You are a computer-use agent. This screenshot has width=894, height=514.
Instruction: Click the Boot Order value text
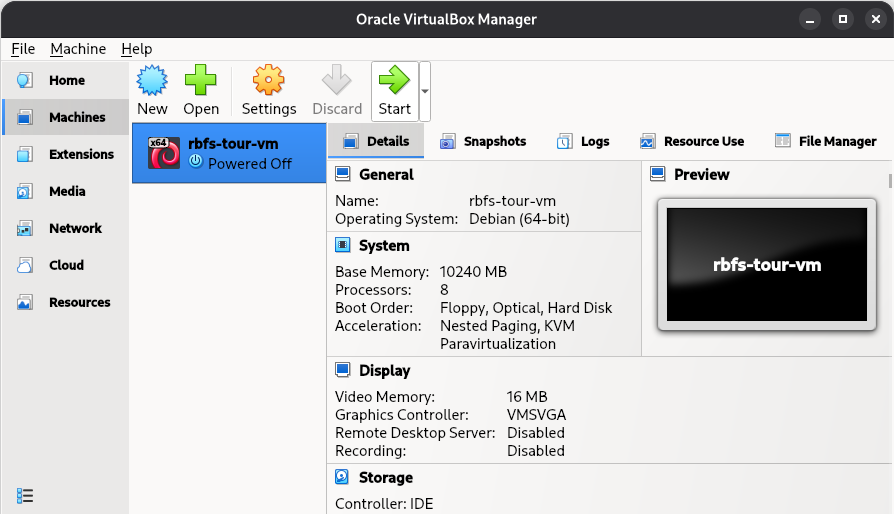(x=526, y=308)
